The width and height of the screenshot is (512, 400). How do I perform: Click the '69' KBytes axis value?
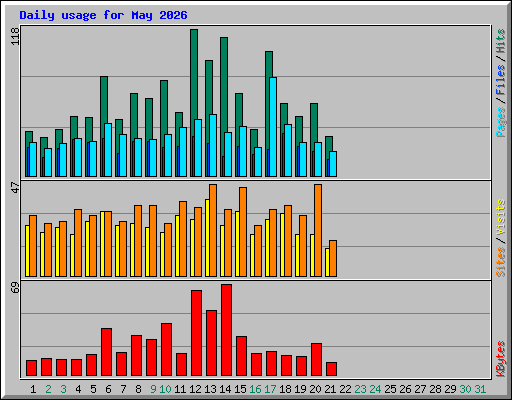pos(15,287)
